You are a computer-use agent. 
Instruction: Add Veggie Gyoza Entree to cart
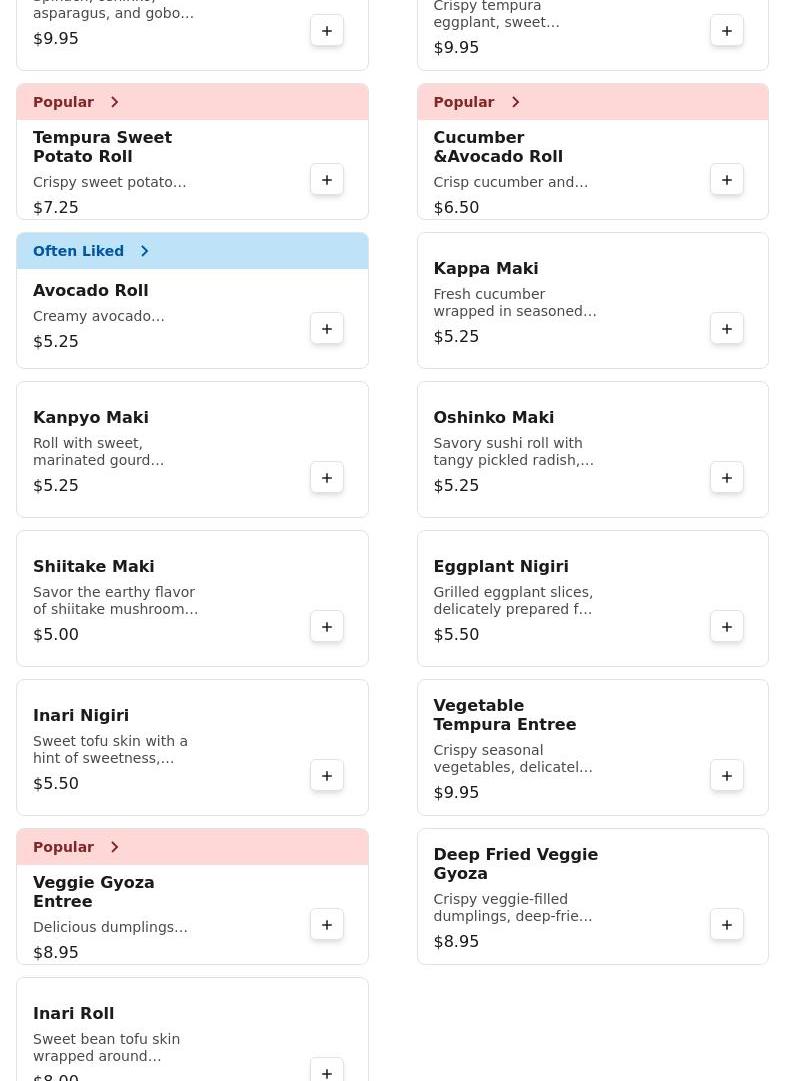pos(327,925)
